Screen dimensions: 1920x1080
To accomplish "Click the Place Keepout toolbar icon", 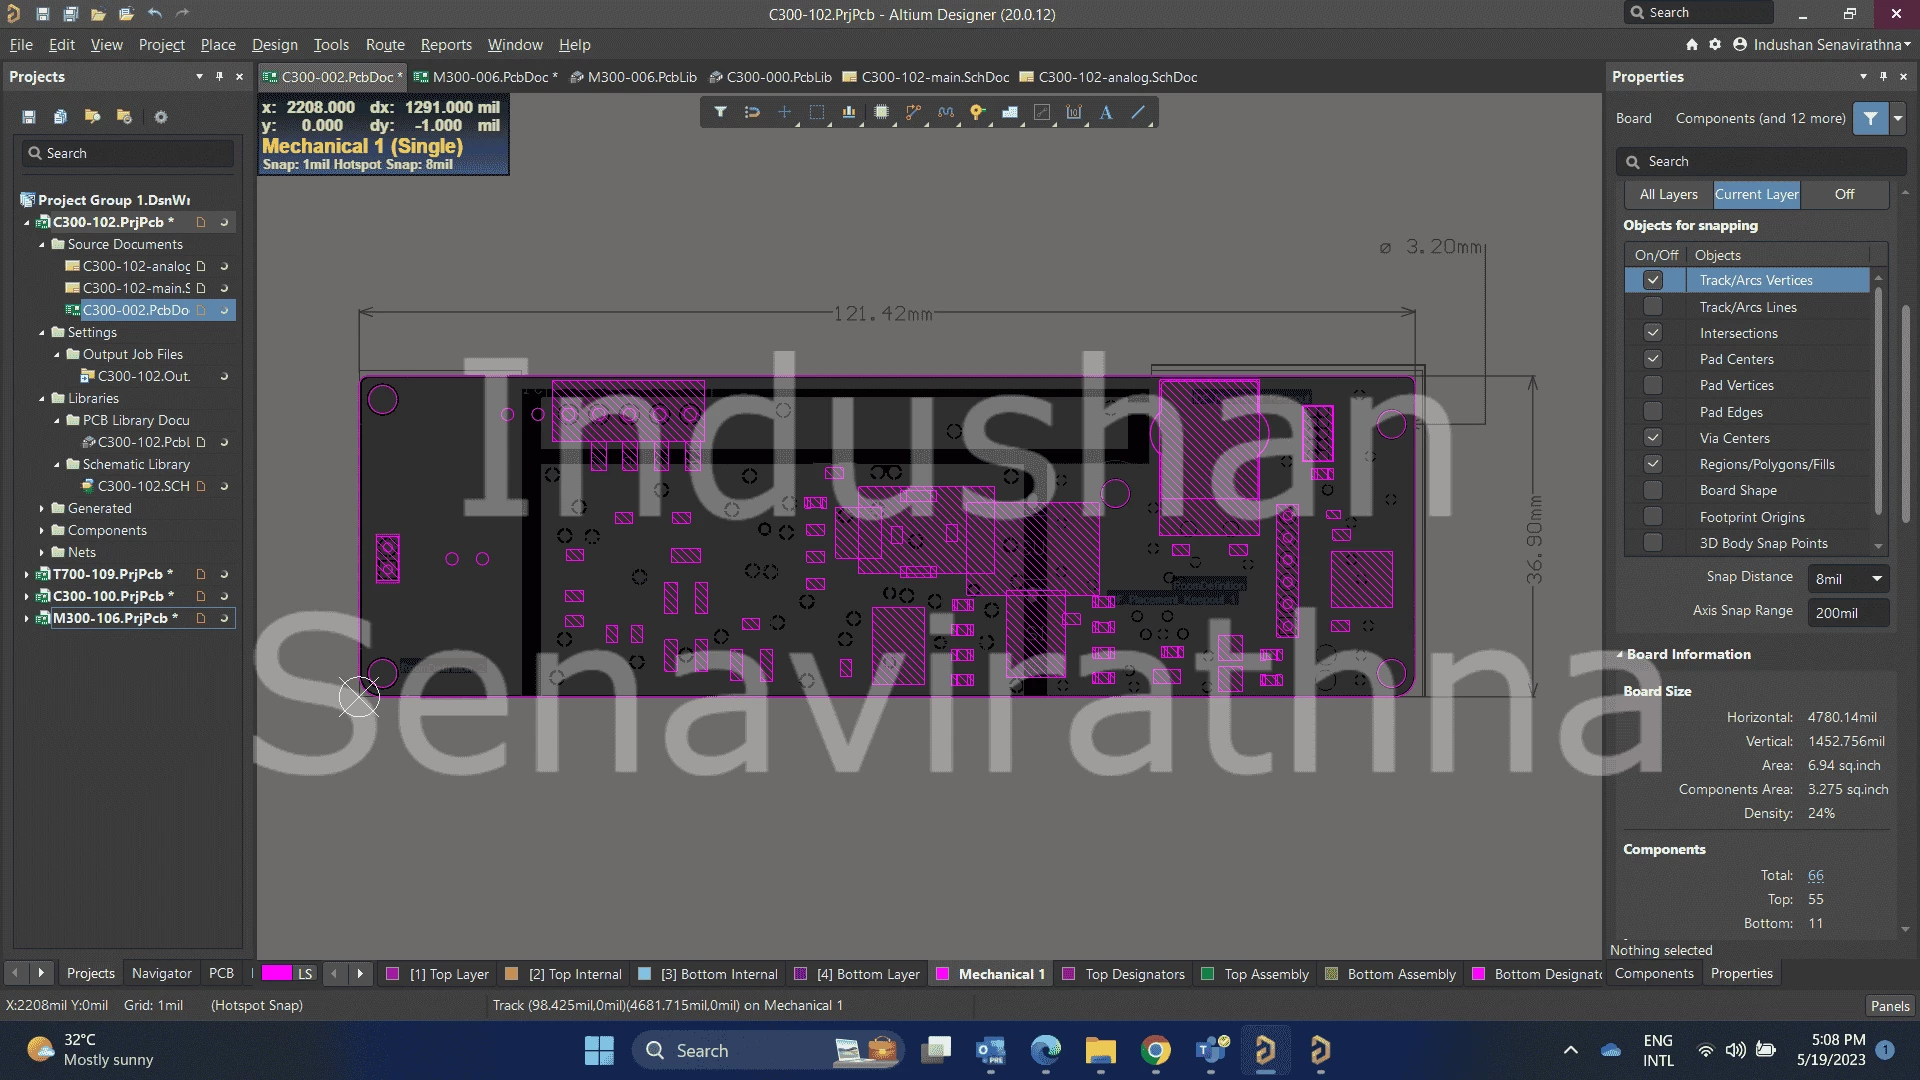I will [1042, 113].
